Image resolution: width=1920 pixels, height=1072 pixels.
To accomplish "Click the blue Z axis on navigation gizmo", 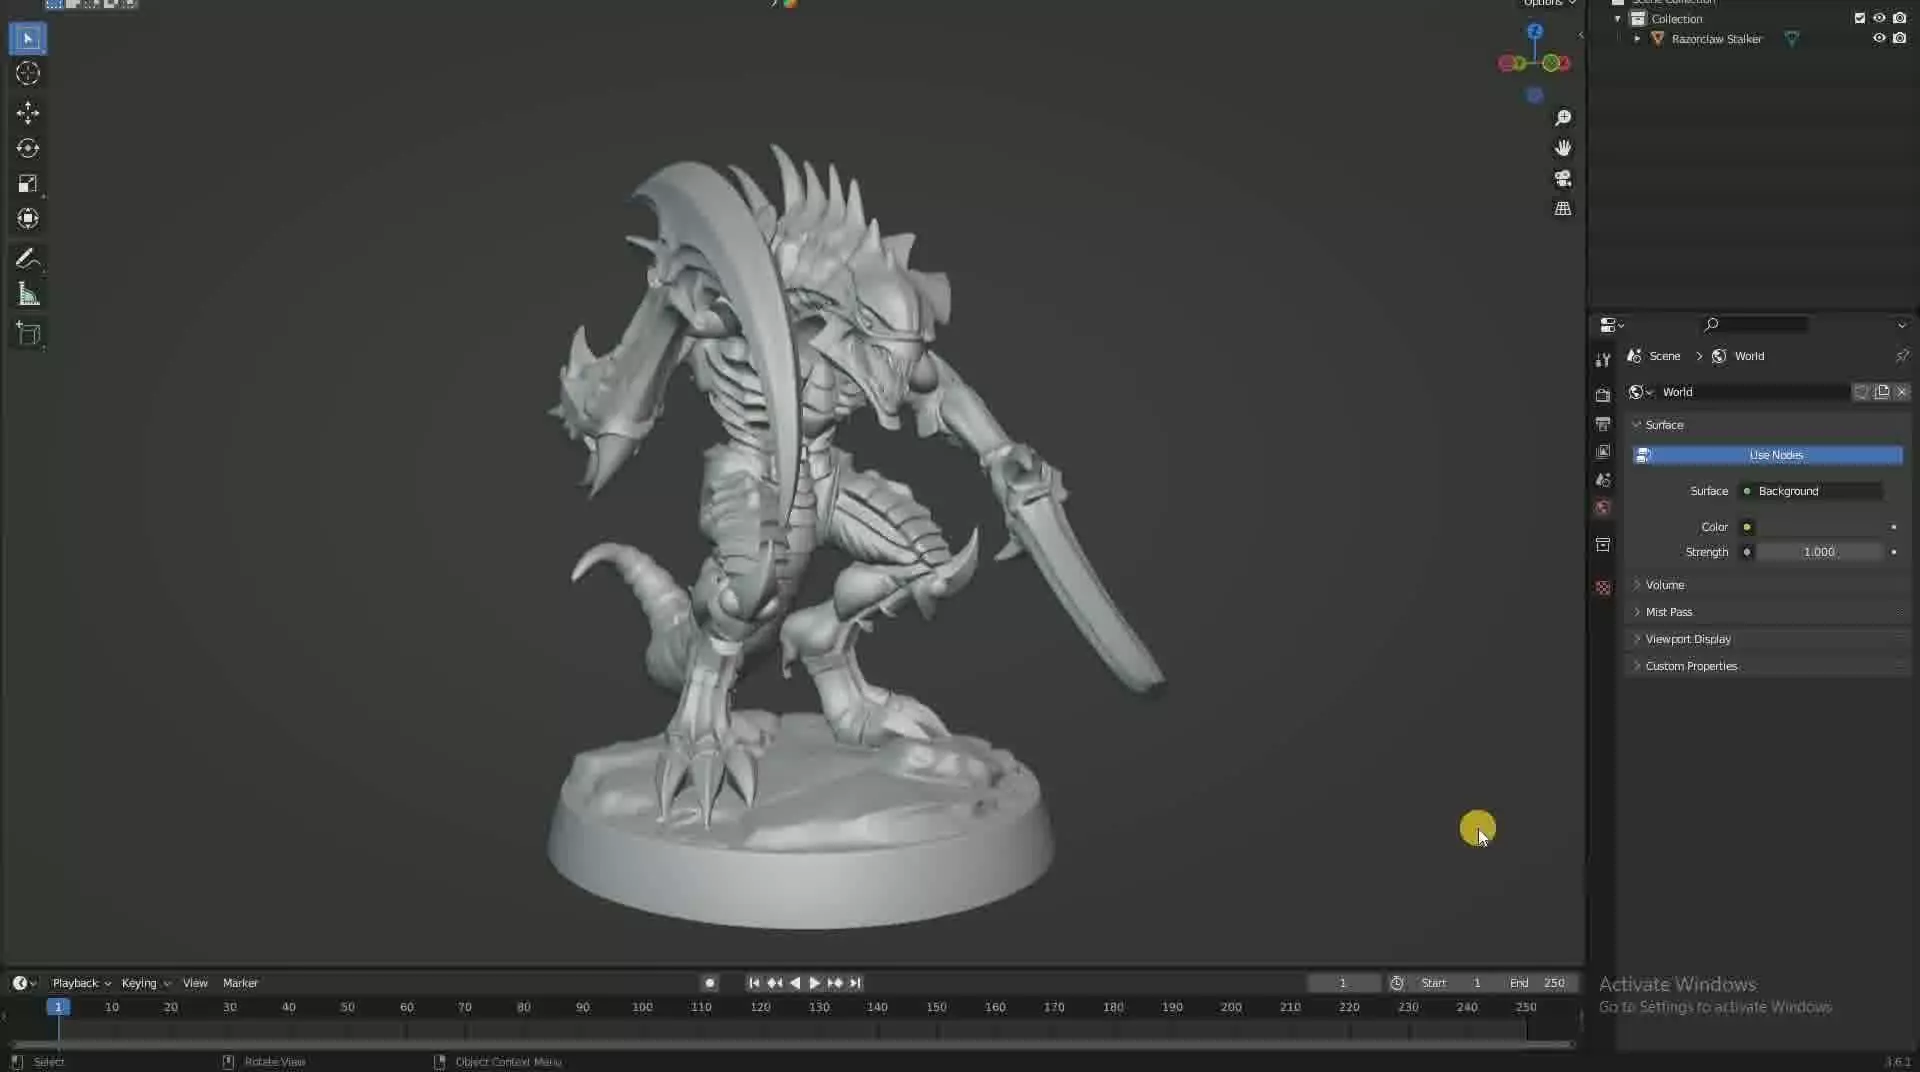I will pyautogui.click(x=1535, y=31).
